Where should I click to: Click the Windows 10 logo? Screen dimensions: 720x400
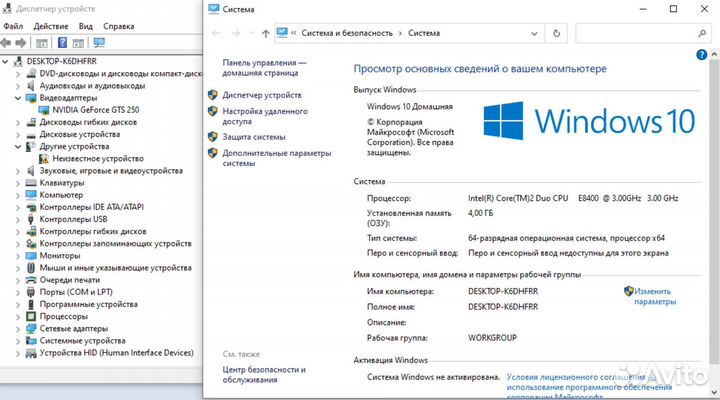589,121
